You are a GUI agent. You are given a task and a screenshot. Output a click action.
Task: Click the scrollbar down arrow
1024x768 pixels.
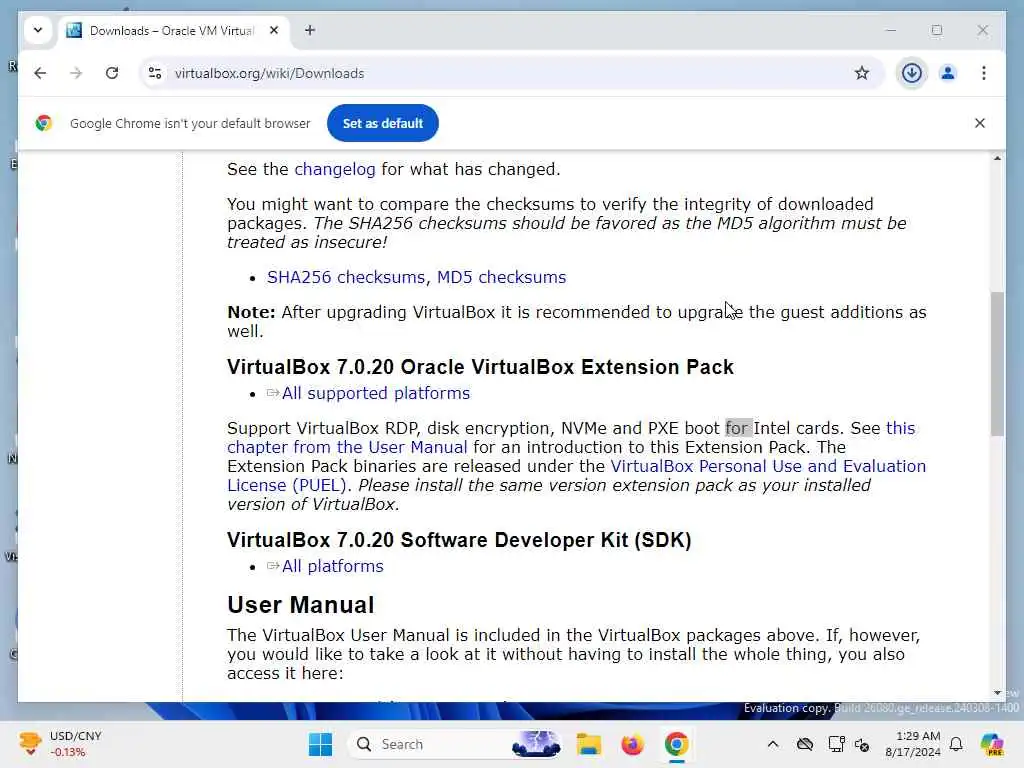click(997, 693)
